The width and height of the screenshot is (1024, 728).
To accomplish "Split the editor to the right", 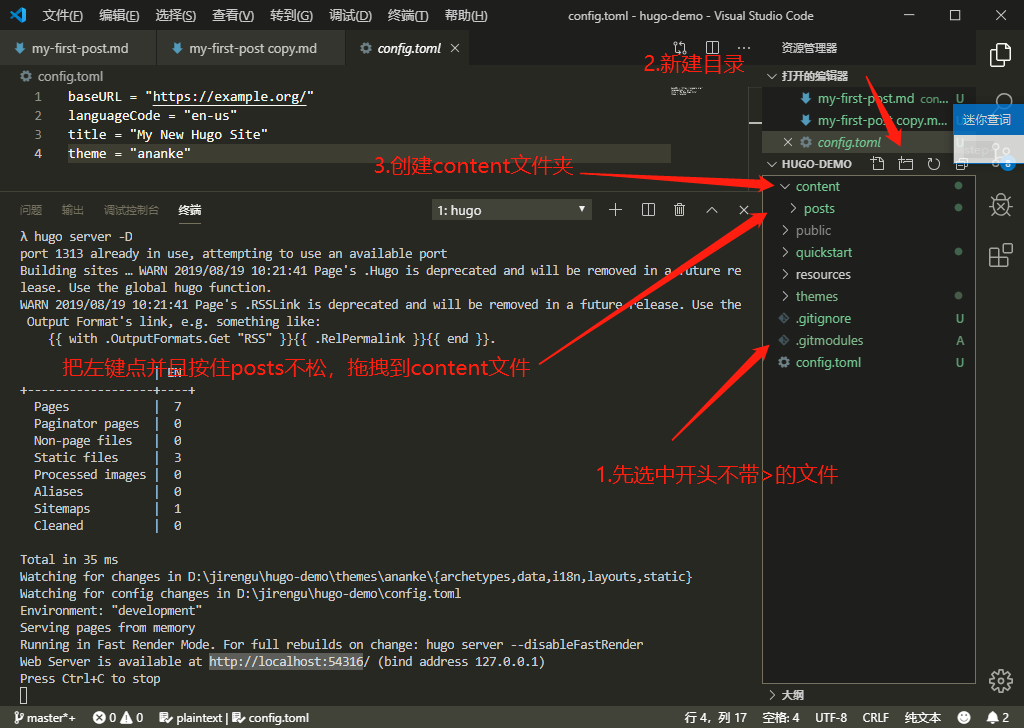I will click(712, 48).
